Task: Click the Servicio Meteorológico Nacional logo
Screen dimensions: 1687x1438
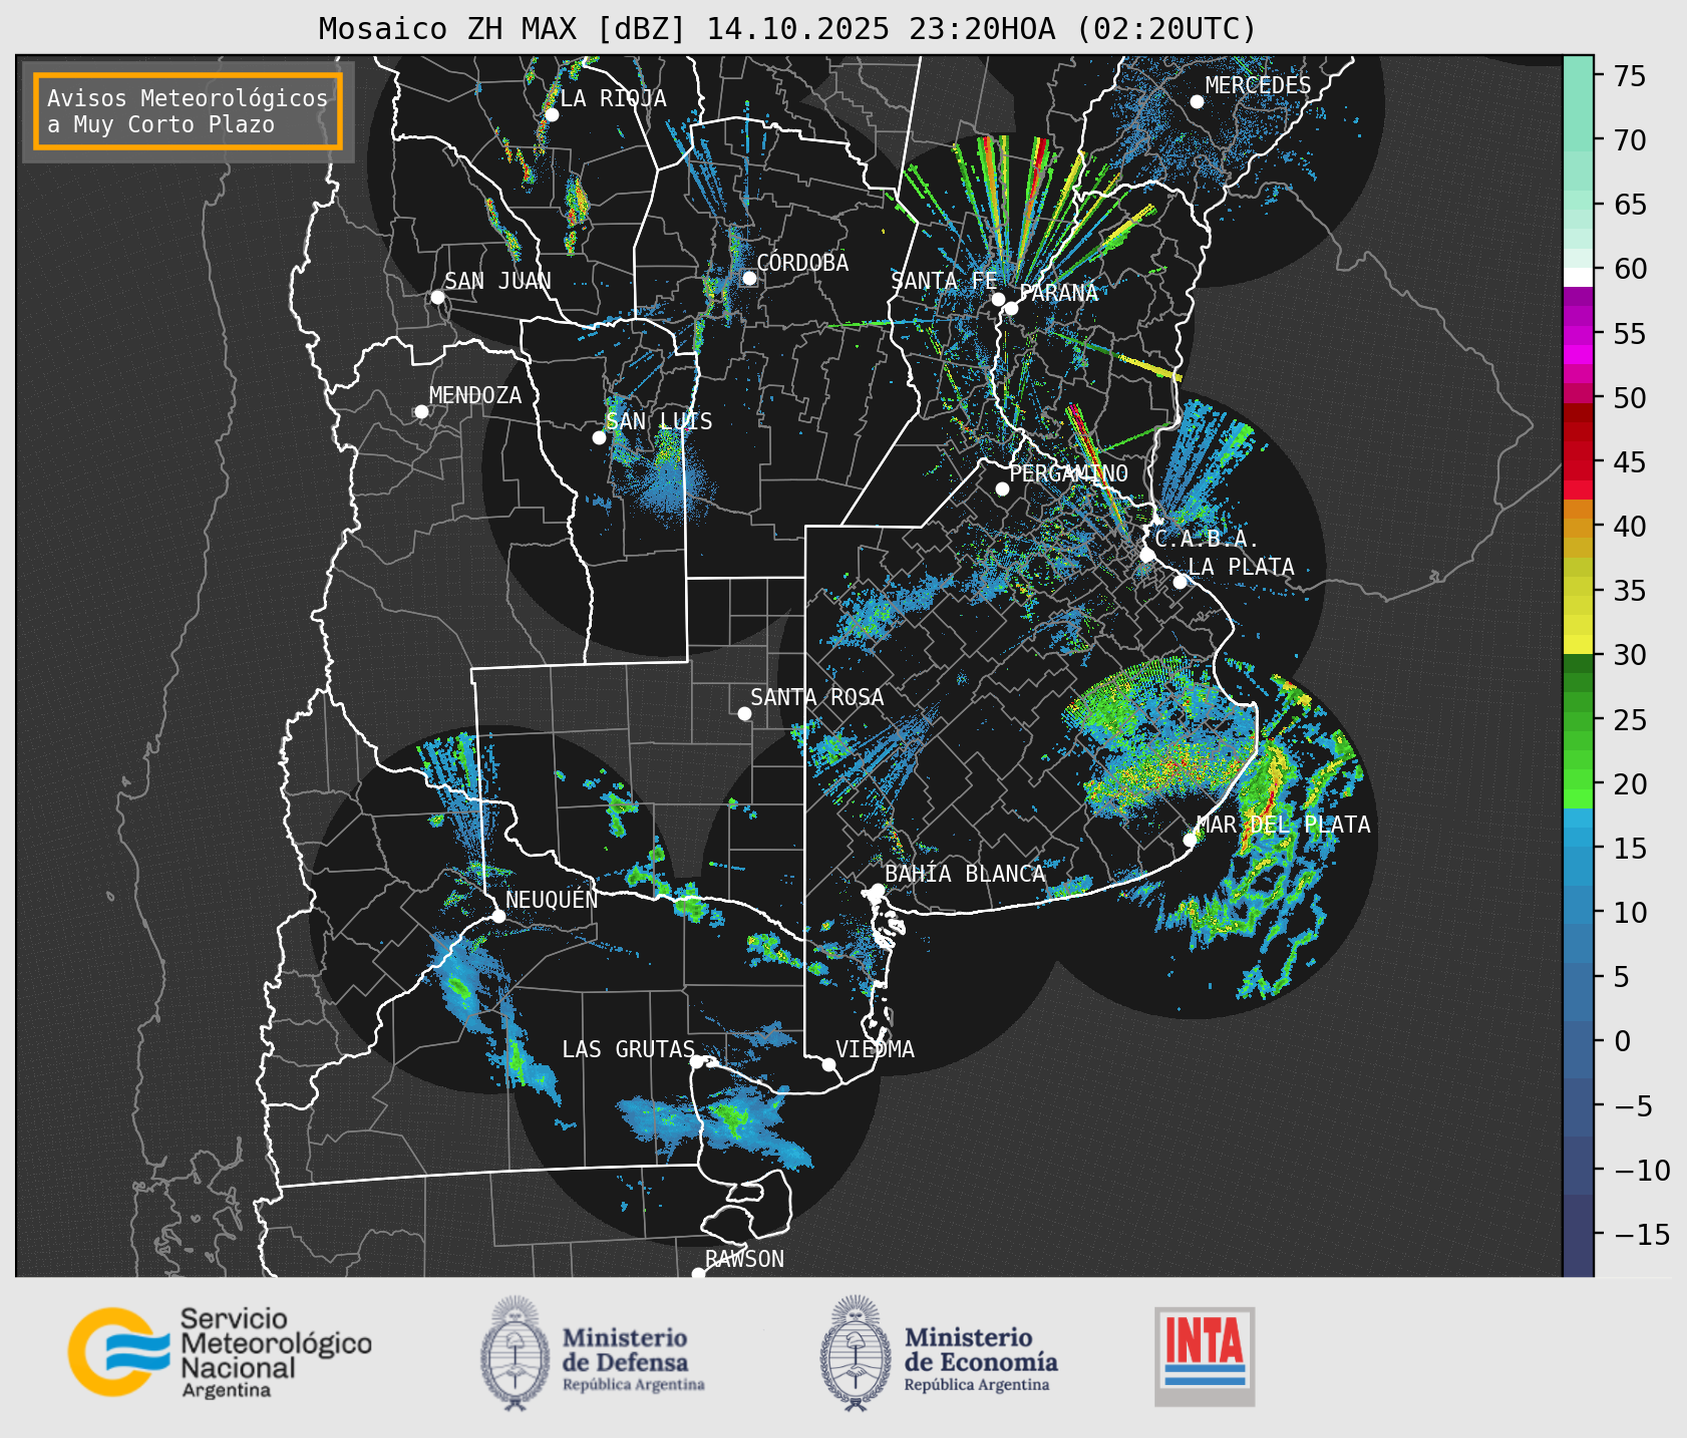Action: [x=220, y=1353]
